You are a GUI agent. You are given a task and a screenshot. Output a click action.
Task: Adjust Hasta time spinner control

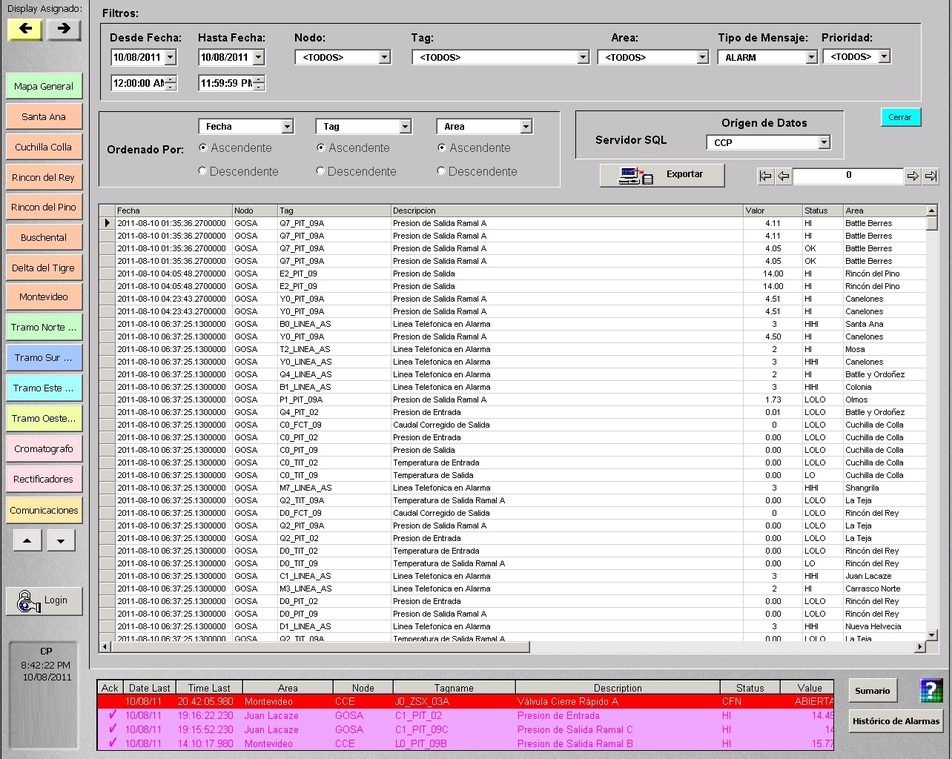coord(259,83)
